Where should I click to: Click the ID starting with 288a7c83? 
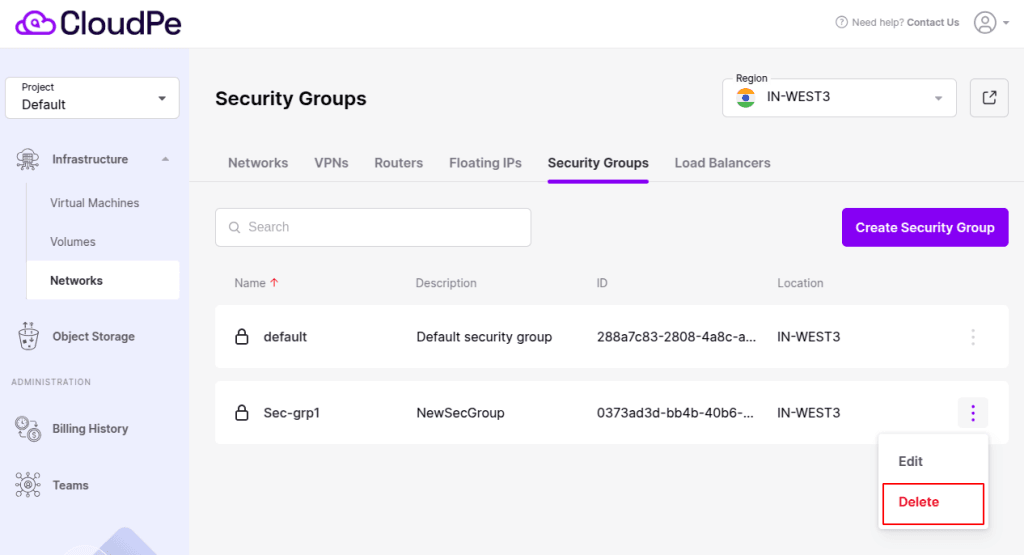677,337
